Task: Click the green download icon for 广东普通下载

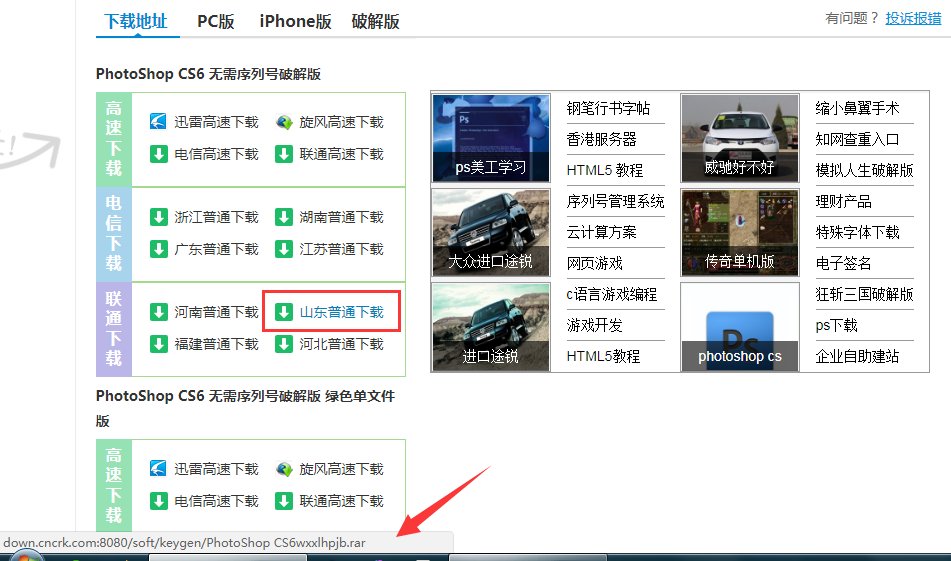Action: click(158, 249)
